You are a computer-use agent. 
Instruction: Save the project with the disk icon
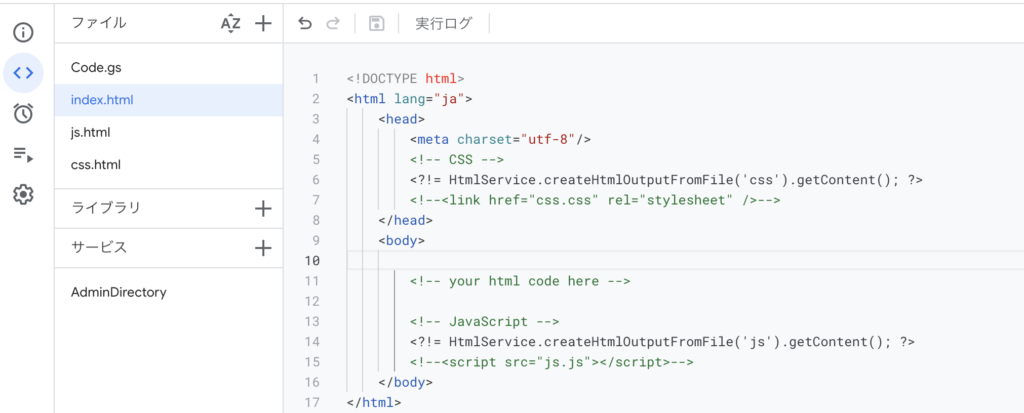(376, 24)
